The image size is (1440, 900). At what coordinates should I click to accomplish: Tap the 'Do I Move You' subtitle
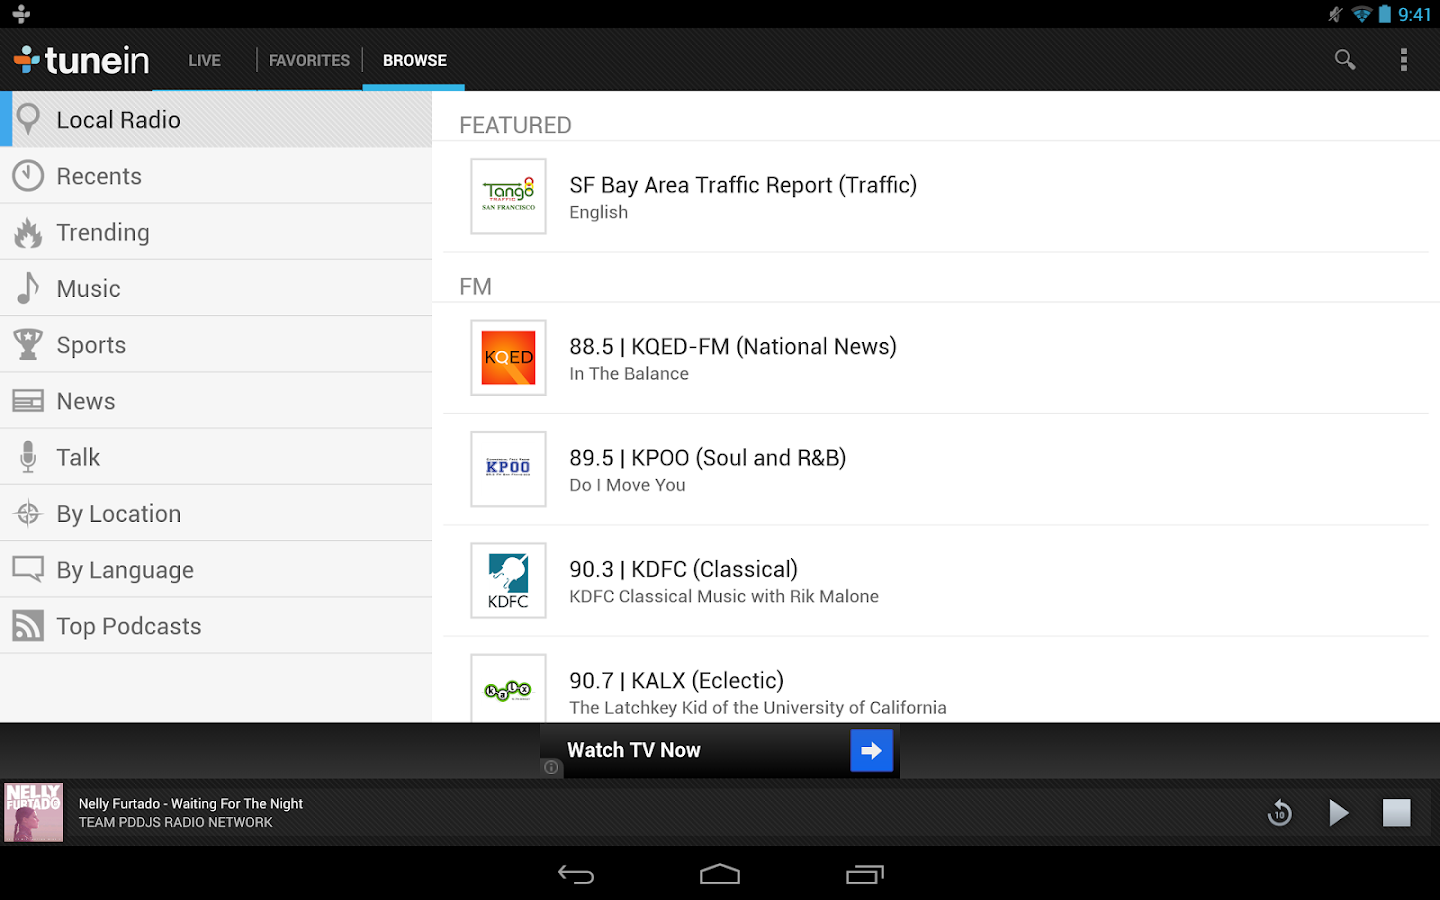click(x=628, y=485)
